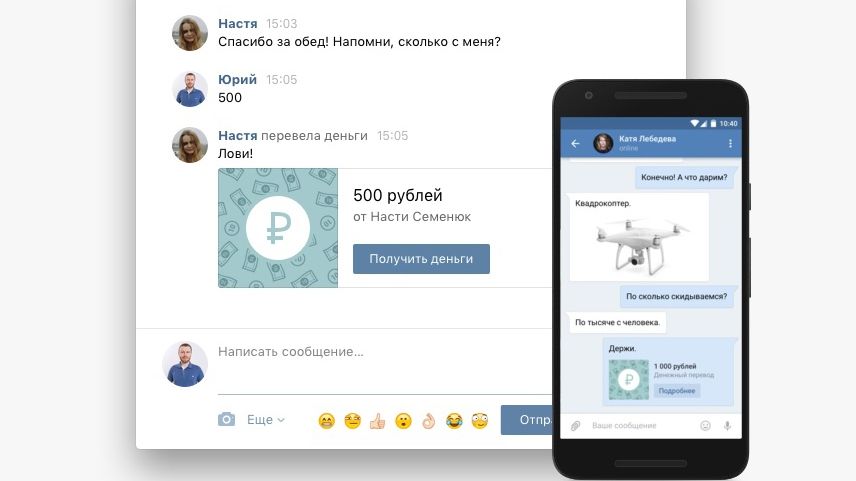Expand the Еще attachments dropdown
This screenshot has width=856, height=481.
pos(265,420)
